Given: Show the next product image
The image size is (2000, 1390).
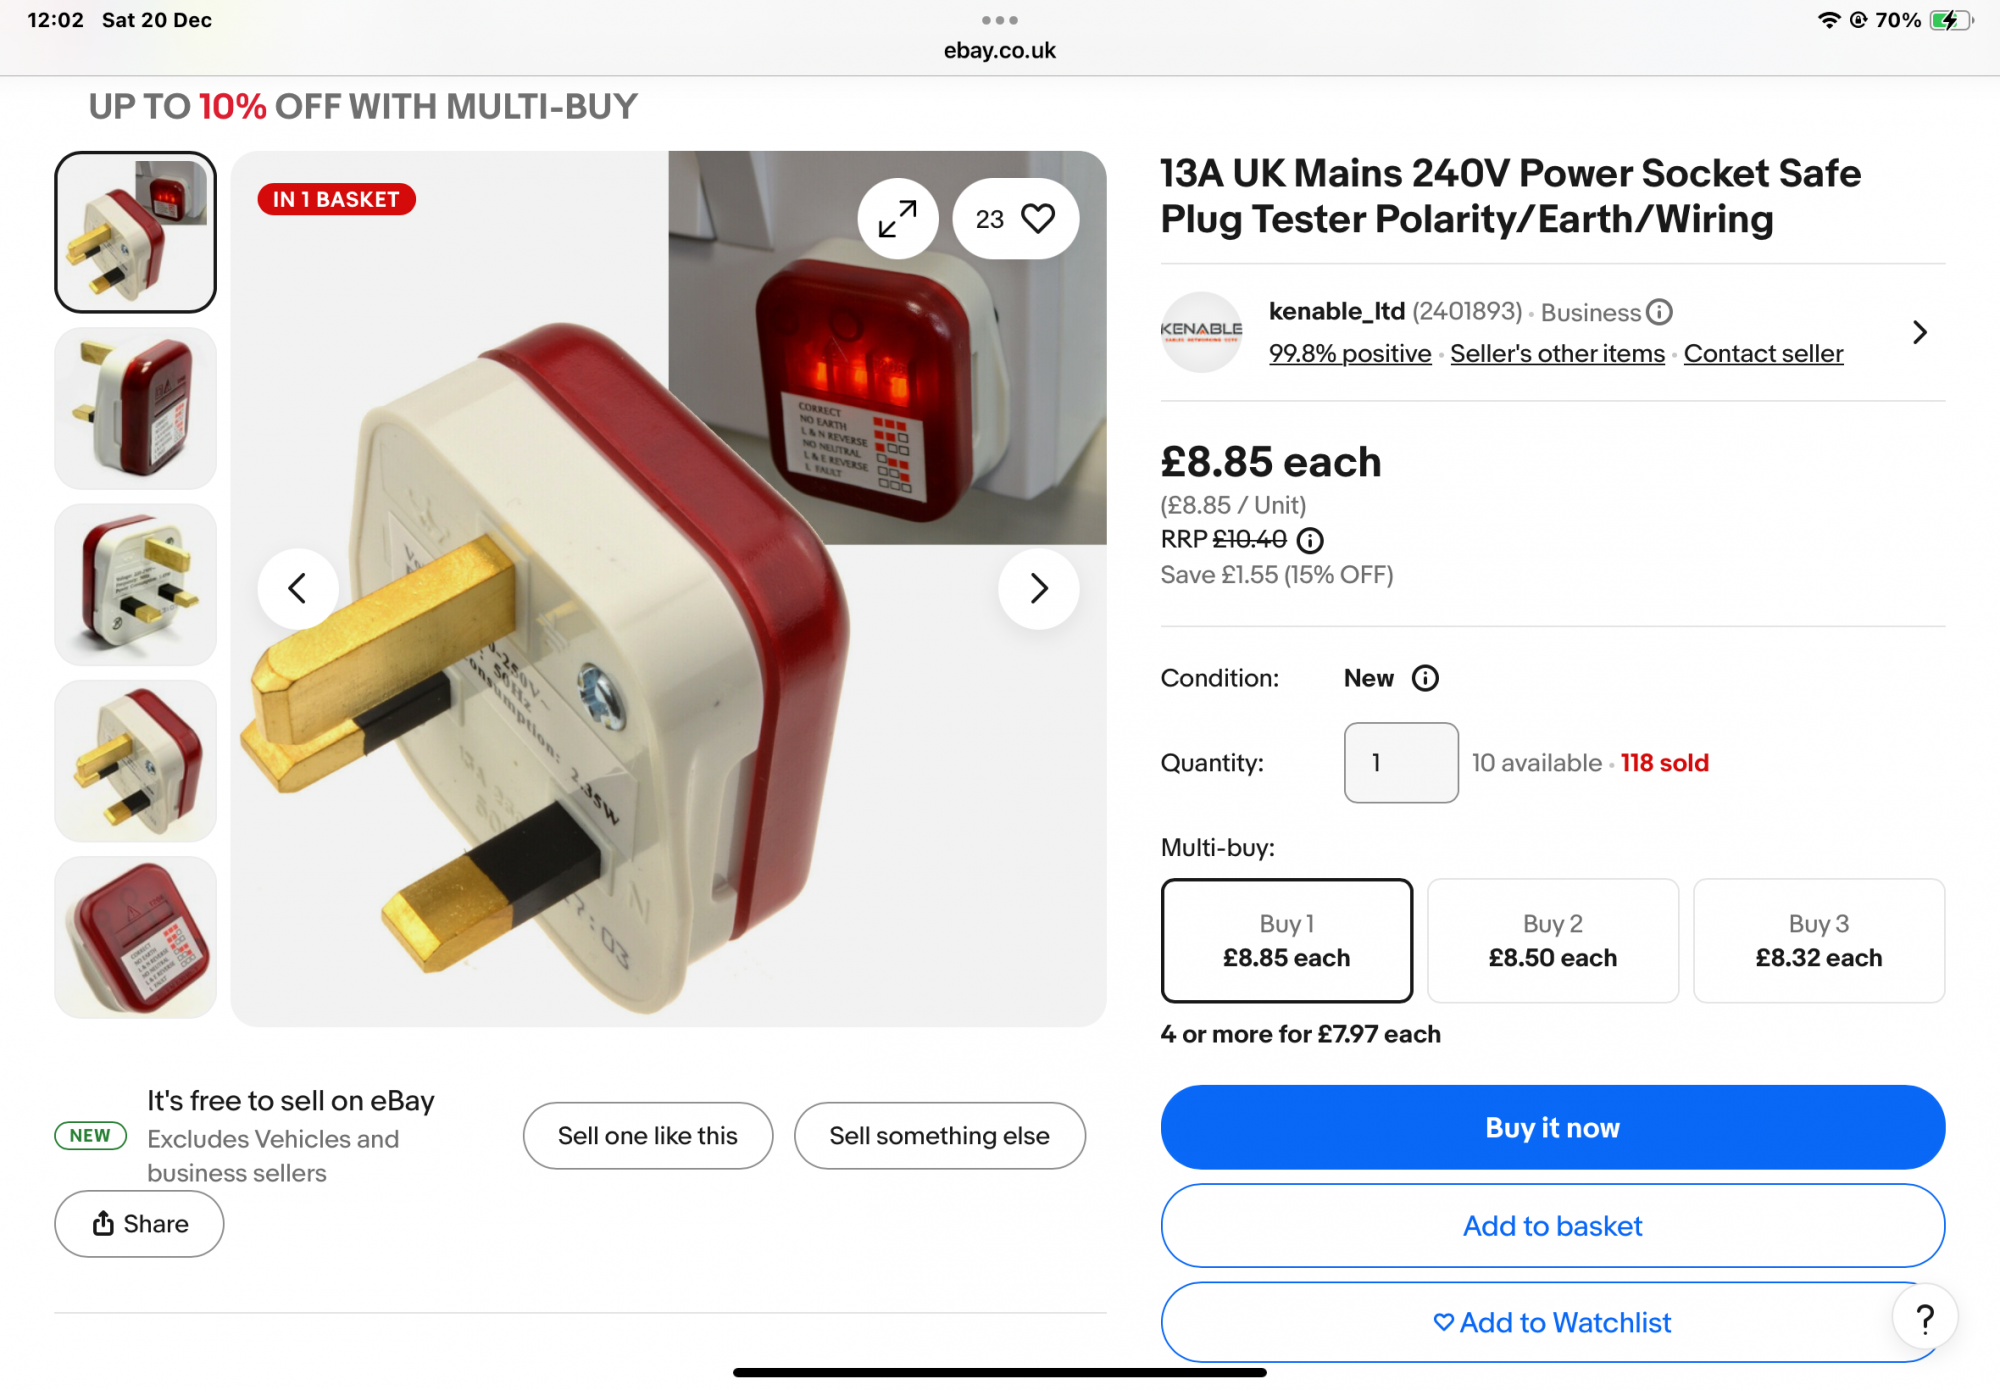Looking at the screenshot, I should 1038,588.
